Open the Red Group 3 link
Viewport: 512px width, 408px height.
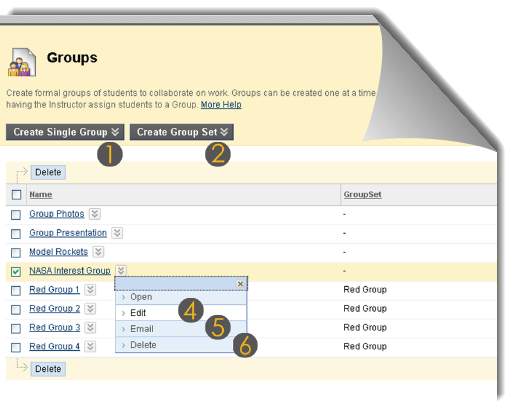point(55,328)
